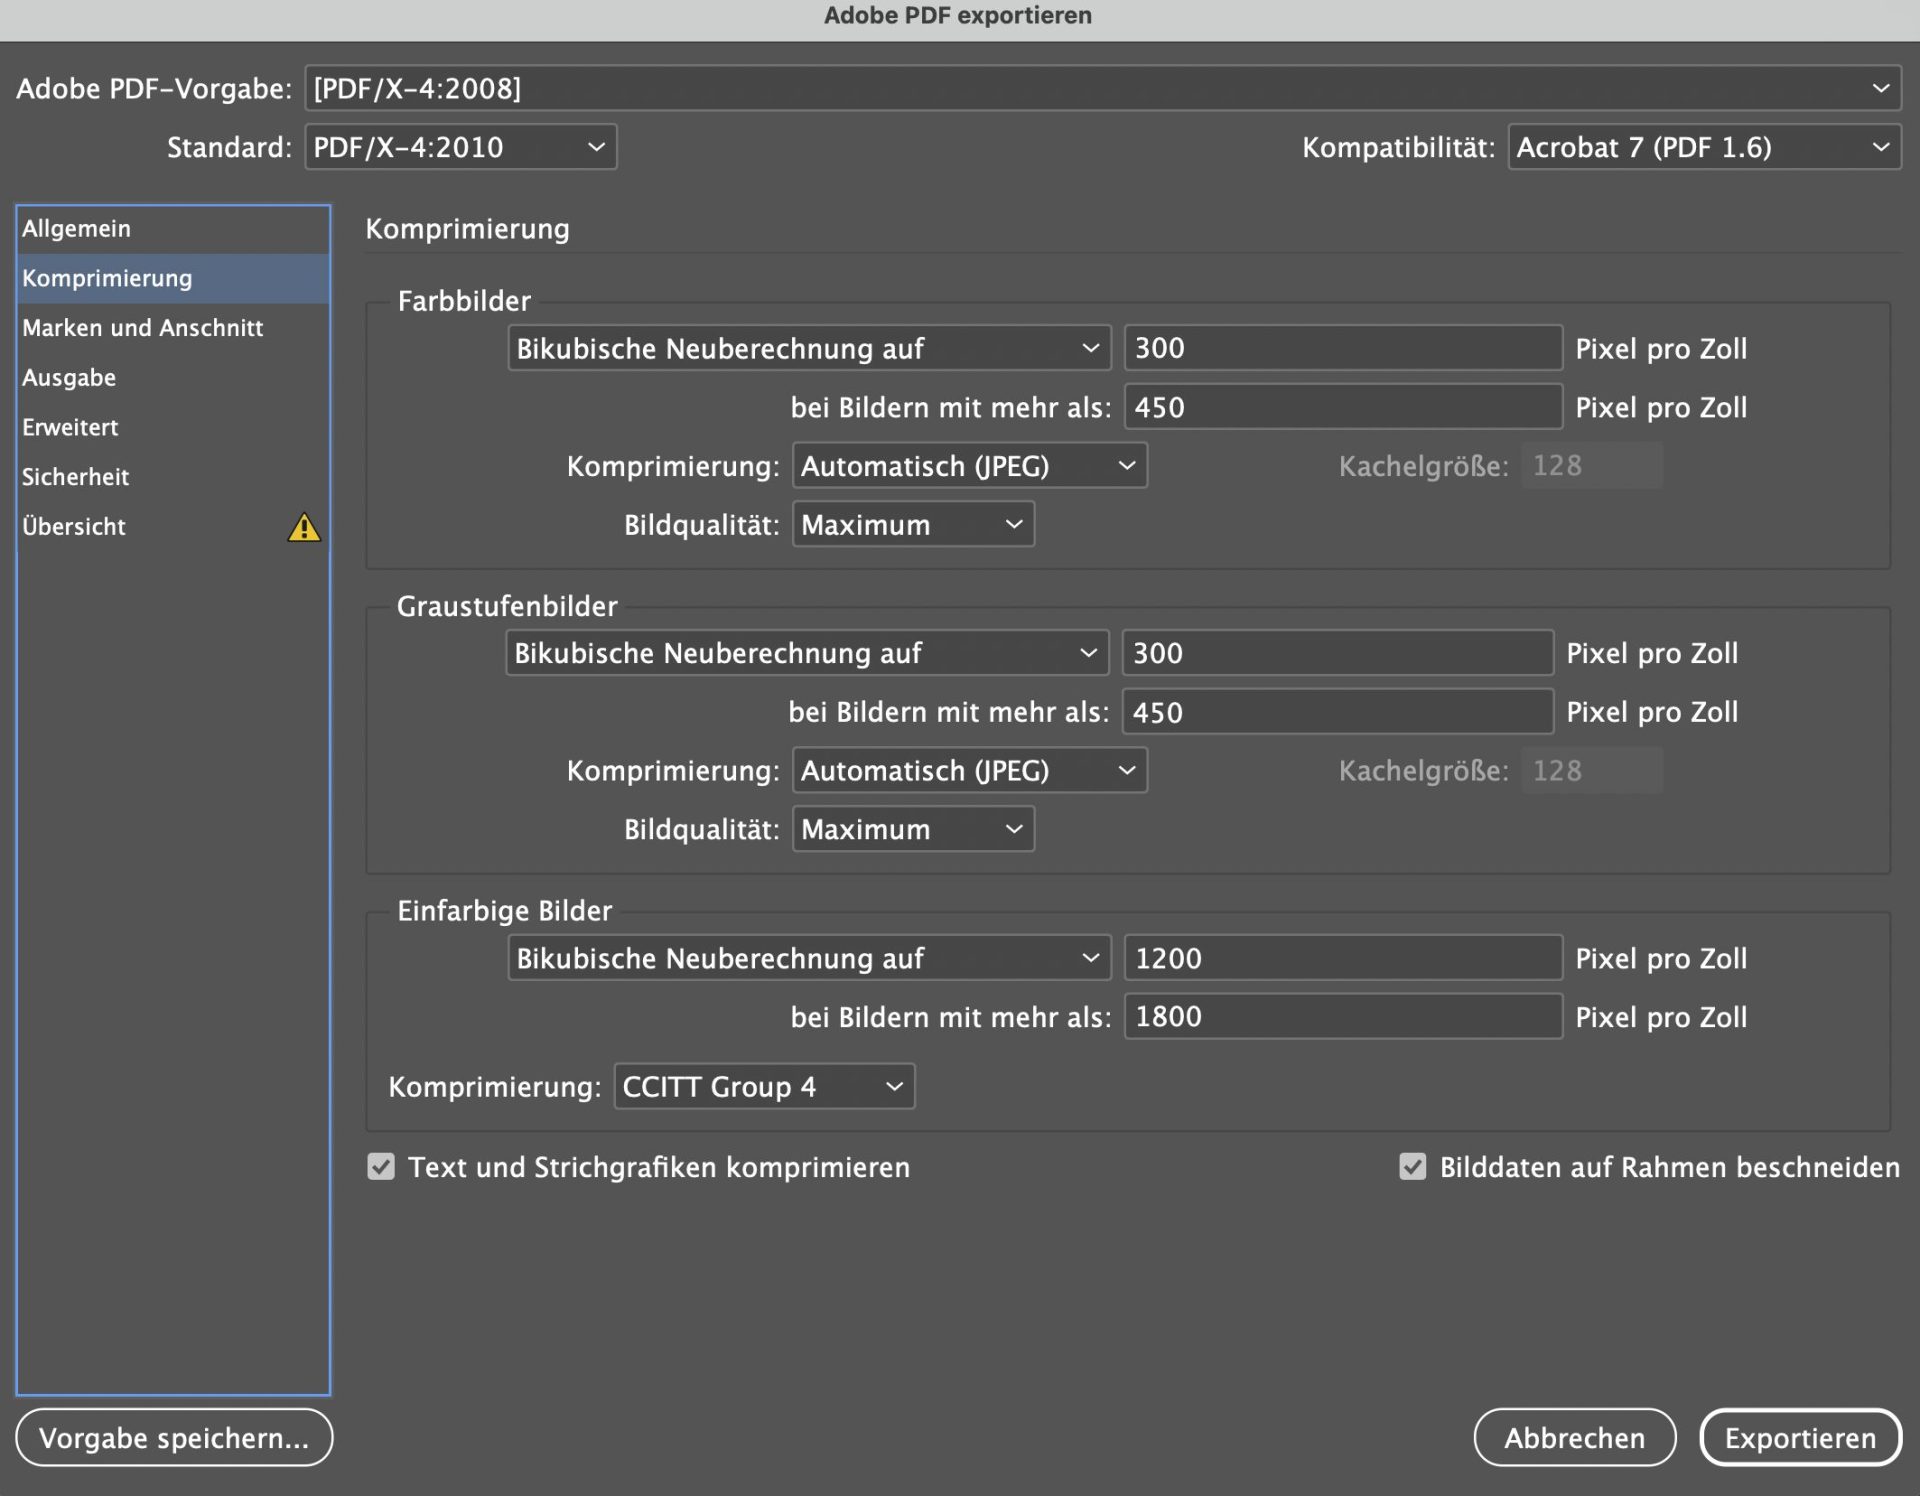
Task: Click Farbbilder Kachelgröße 128 field
Action: [x=1592, y=466]
